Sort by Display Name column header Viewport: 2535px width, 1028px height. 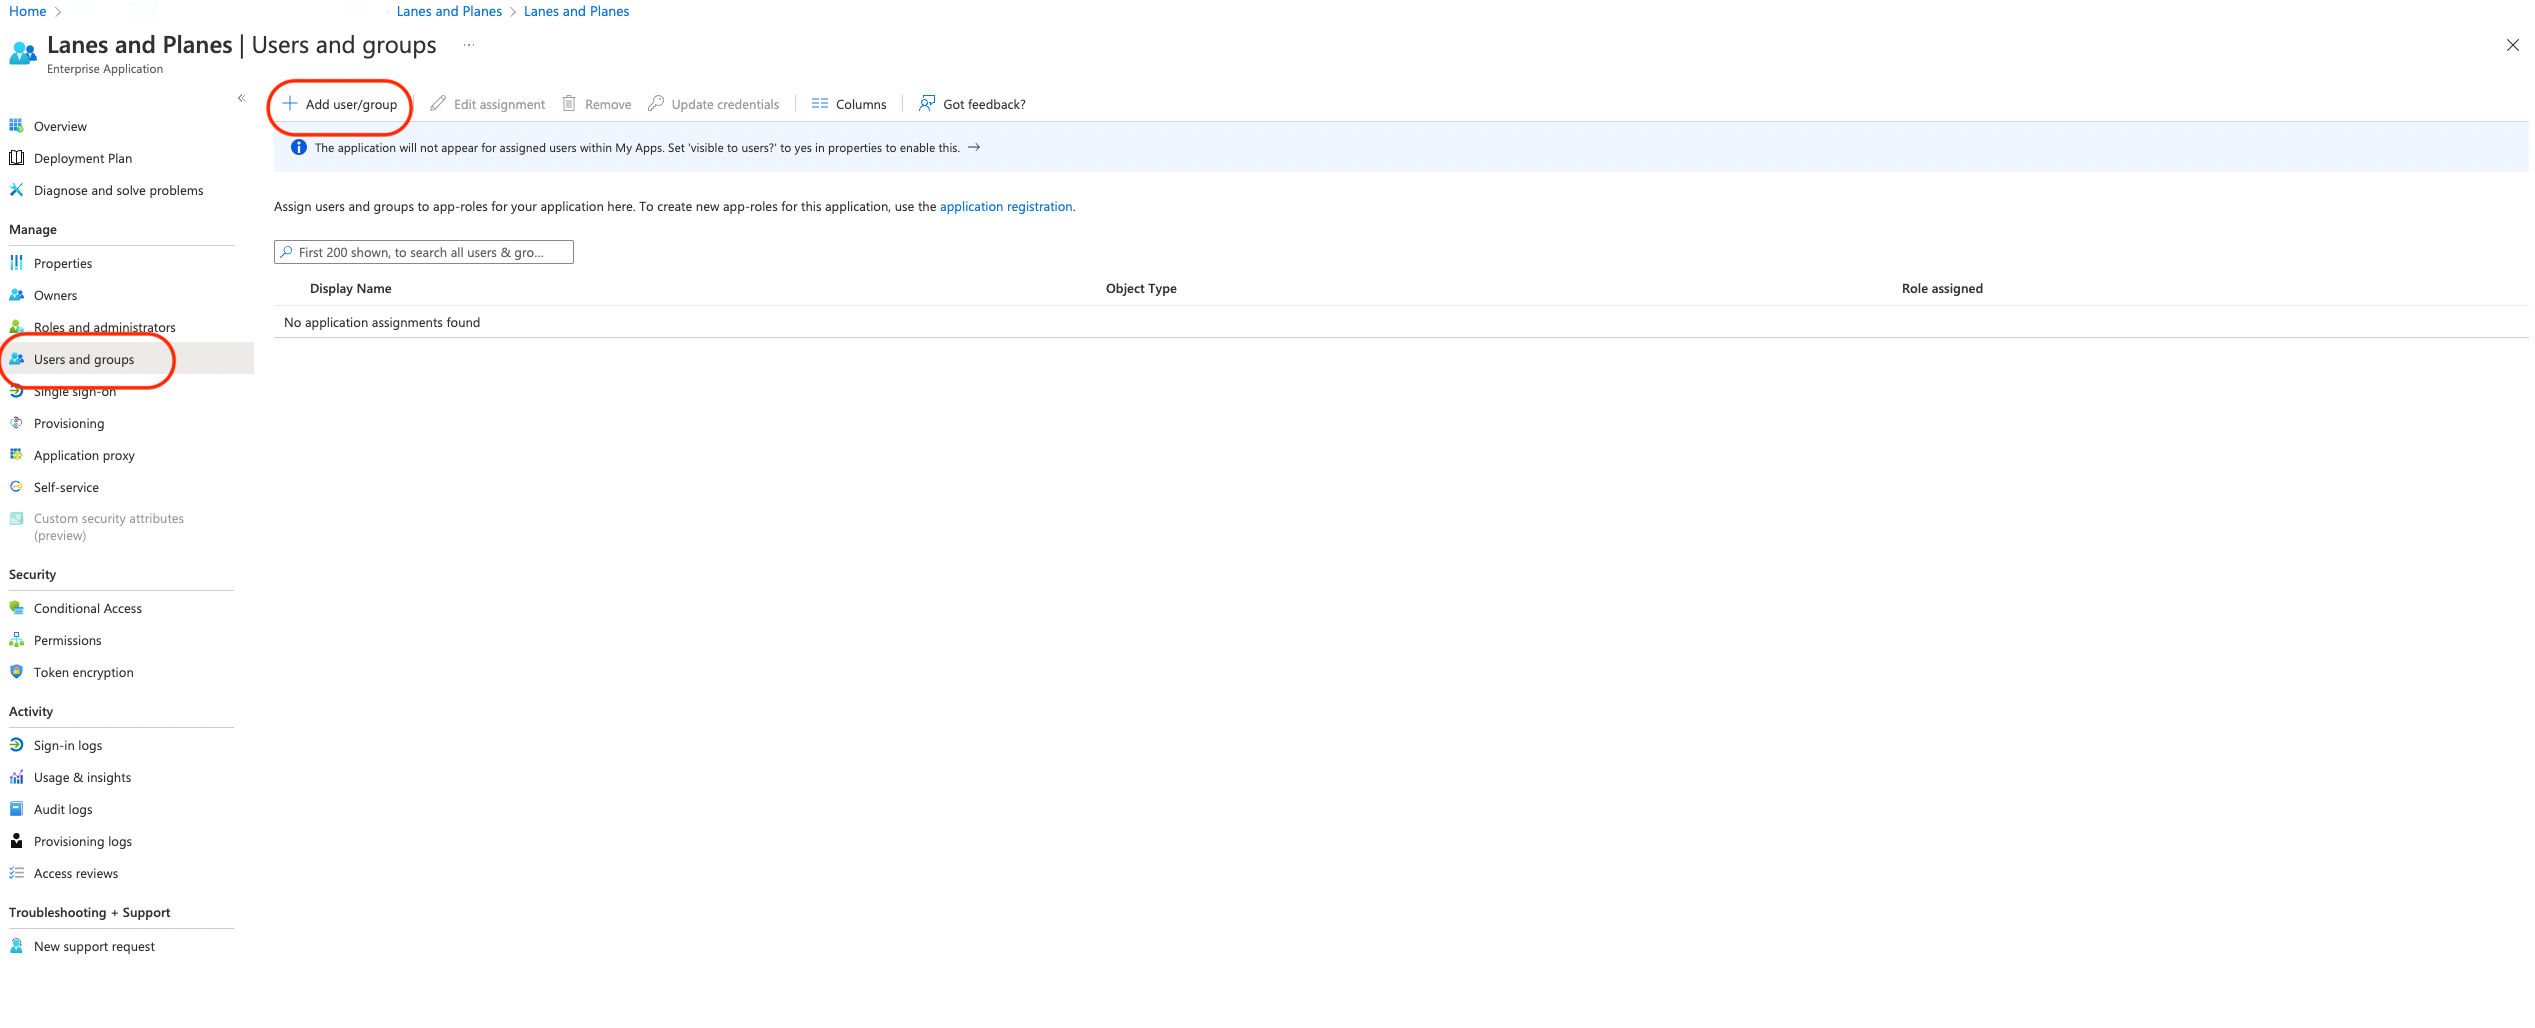(x=351, y=288)
